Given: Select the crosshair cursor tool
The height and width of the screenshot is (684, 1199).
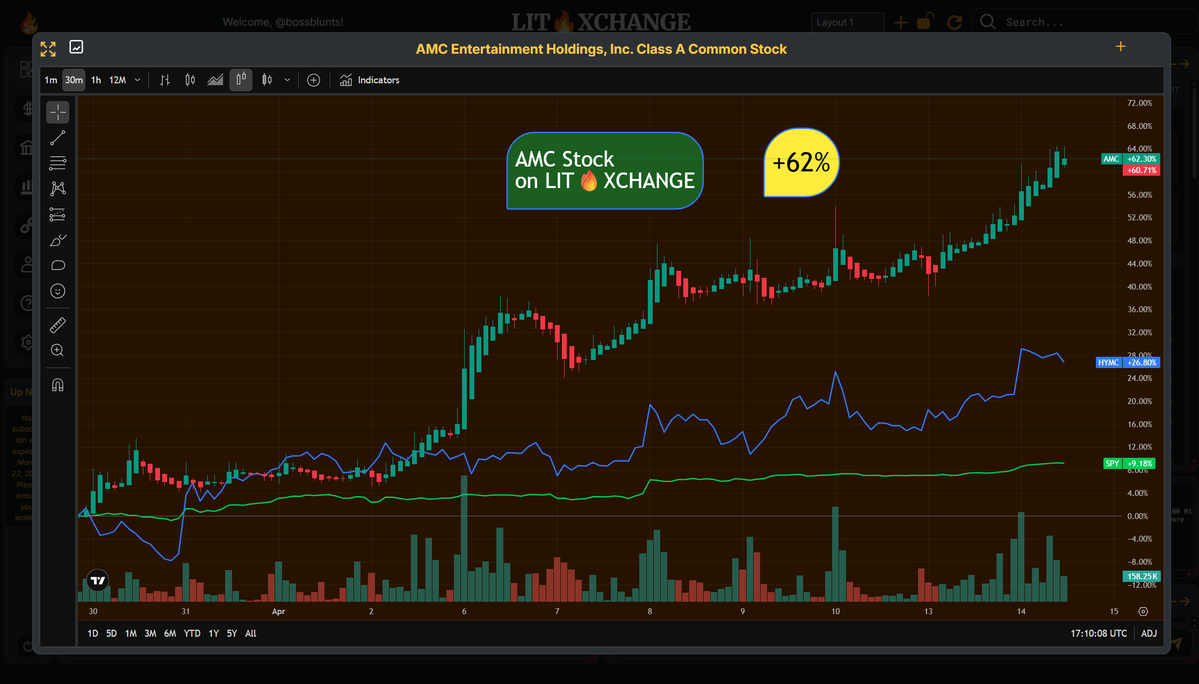Looking at the screenshot, I should point(57,112).
